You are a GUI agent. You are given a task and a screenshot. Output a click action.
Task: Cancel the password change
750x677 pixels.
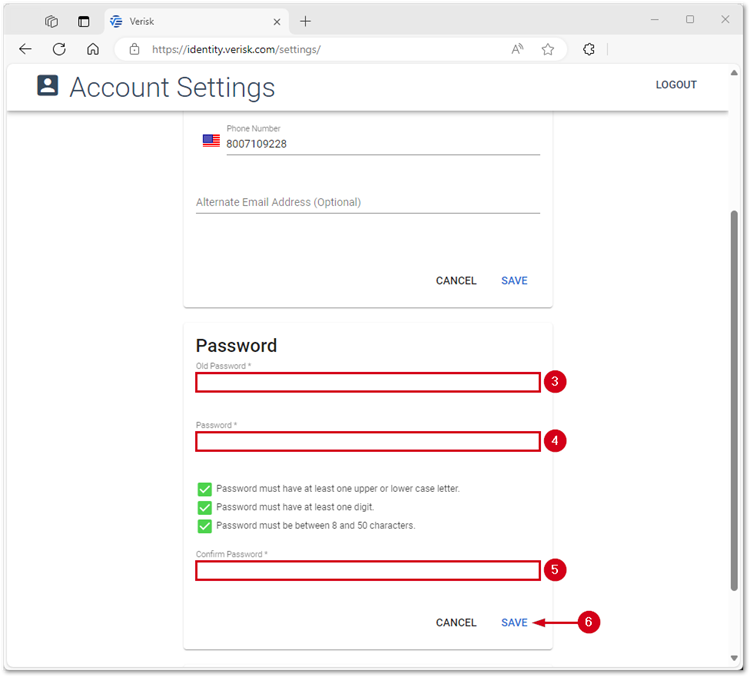click(456, 623)
